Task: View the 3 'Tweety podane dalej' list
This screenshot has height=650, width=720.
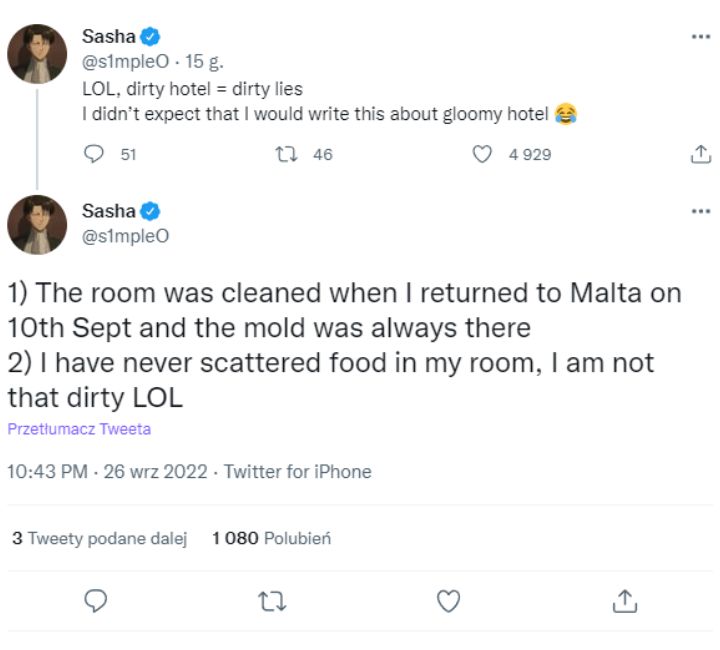Action: [100, 538]
